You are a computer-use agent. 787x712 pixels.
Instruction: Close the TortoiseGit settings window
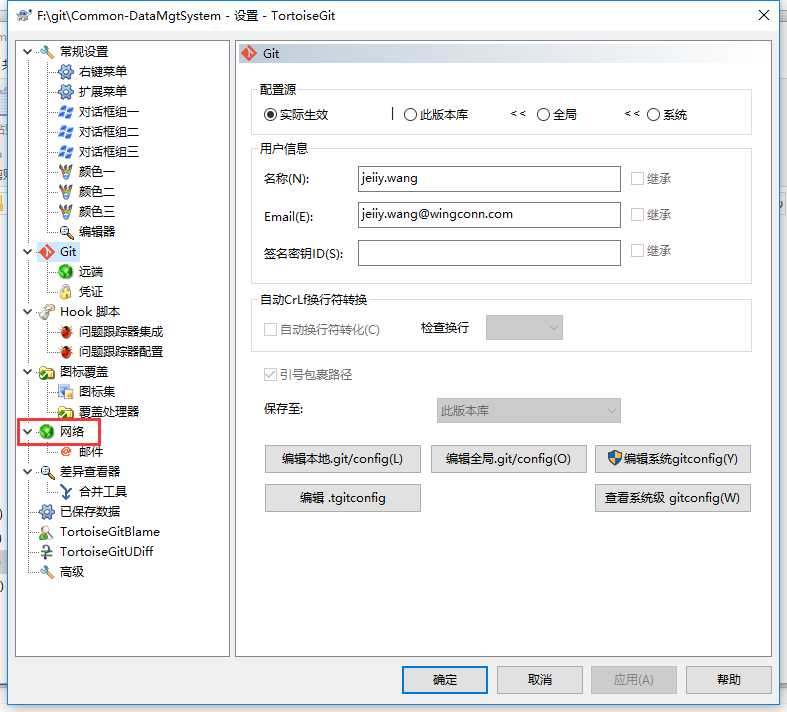coord(764,16)
